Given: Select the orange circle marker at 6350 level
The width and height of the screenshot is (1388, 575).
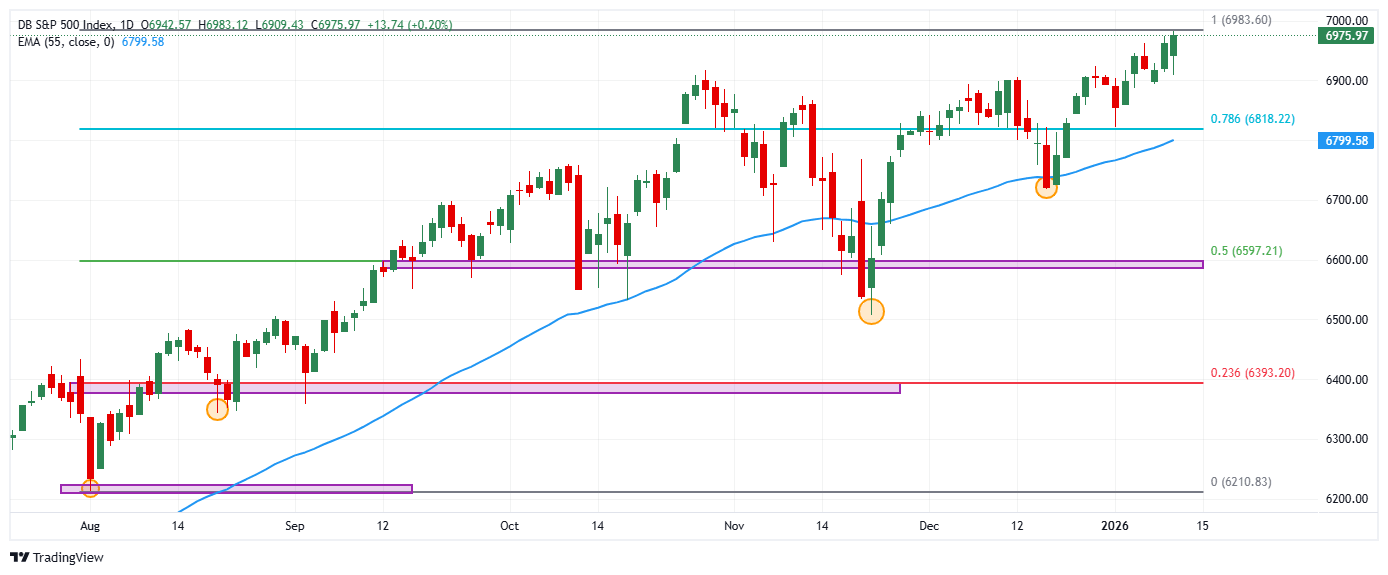Looking at the screenshot, I should point(217,409).
